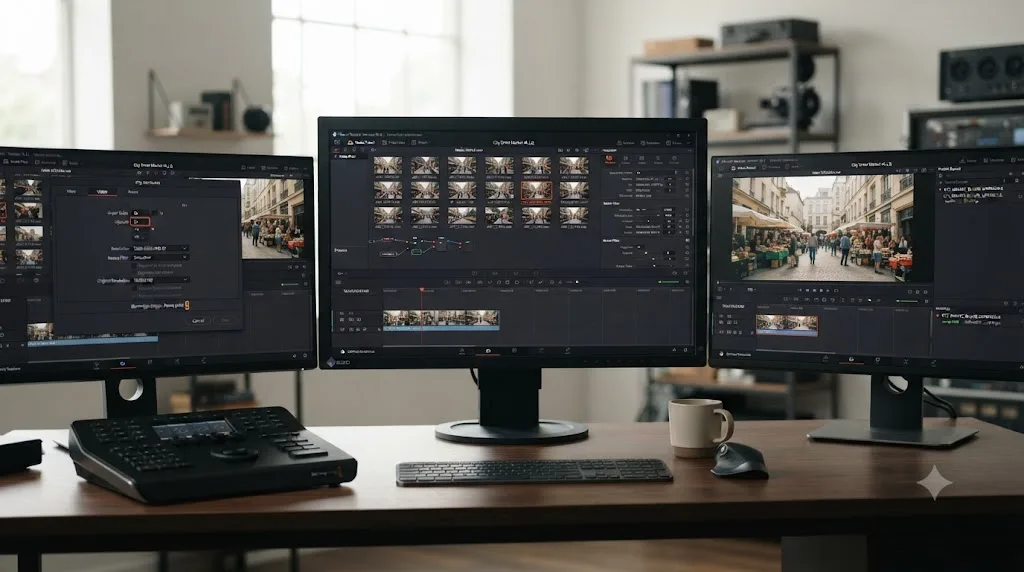Click the timeline clip thumbnail on left monitor
Viewport: 1024px width, 572px height.
click(x=40, y=332)
